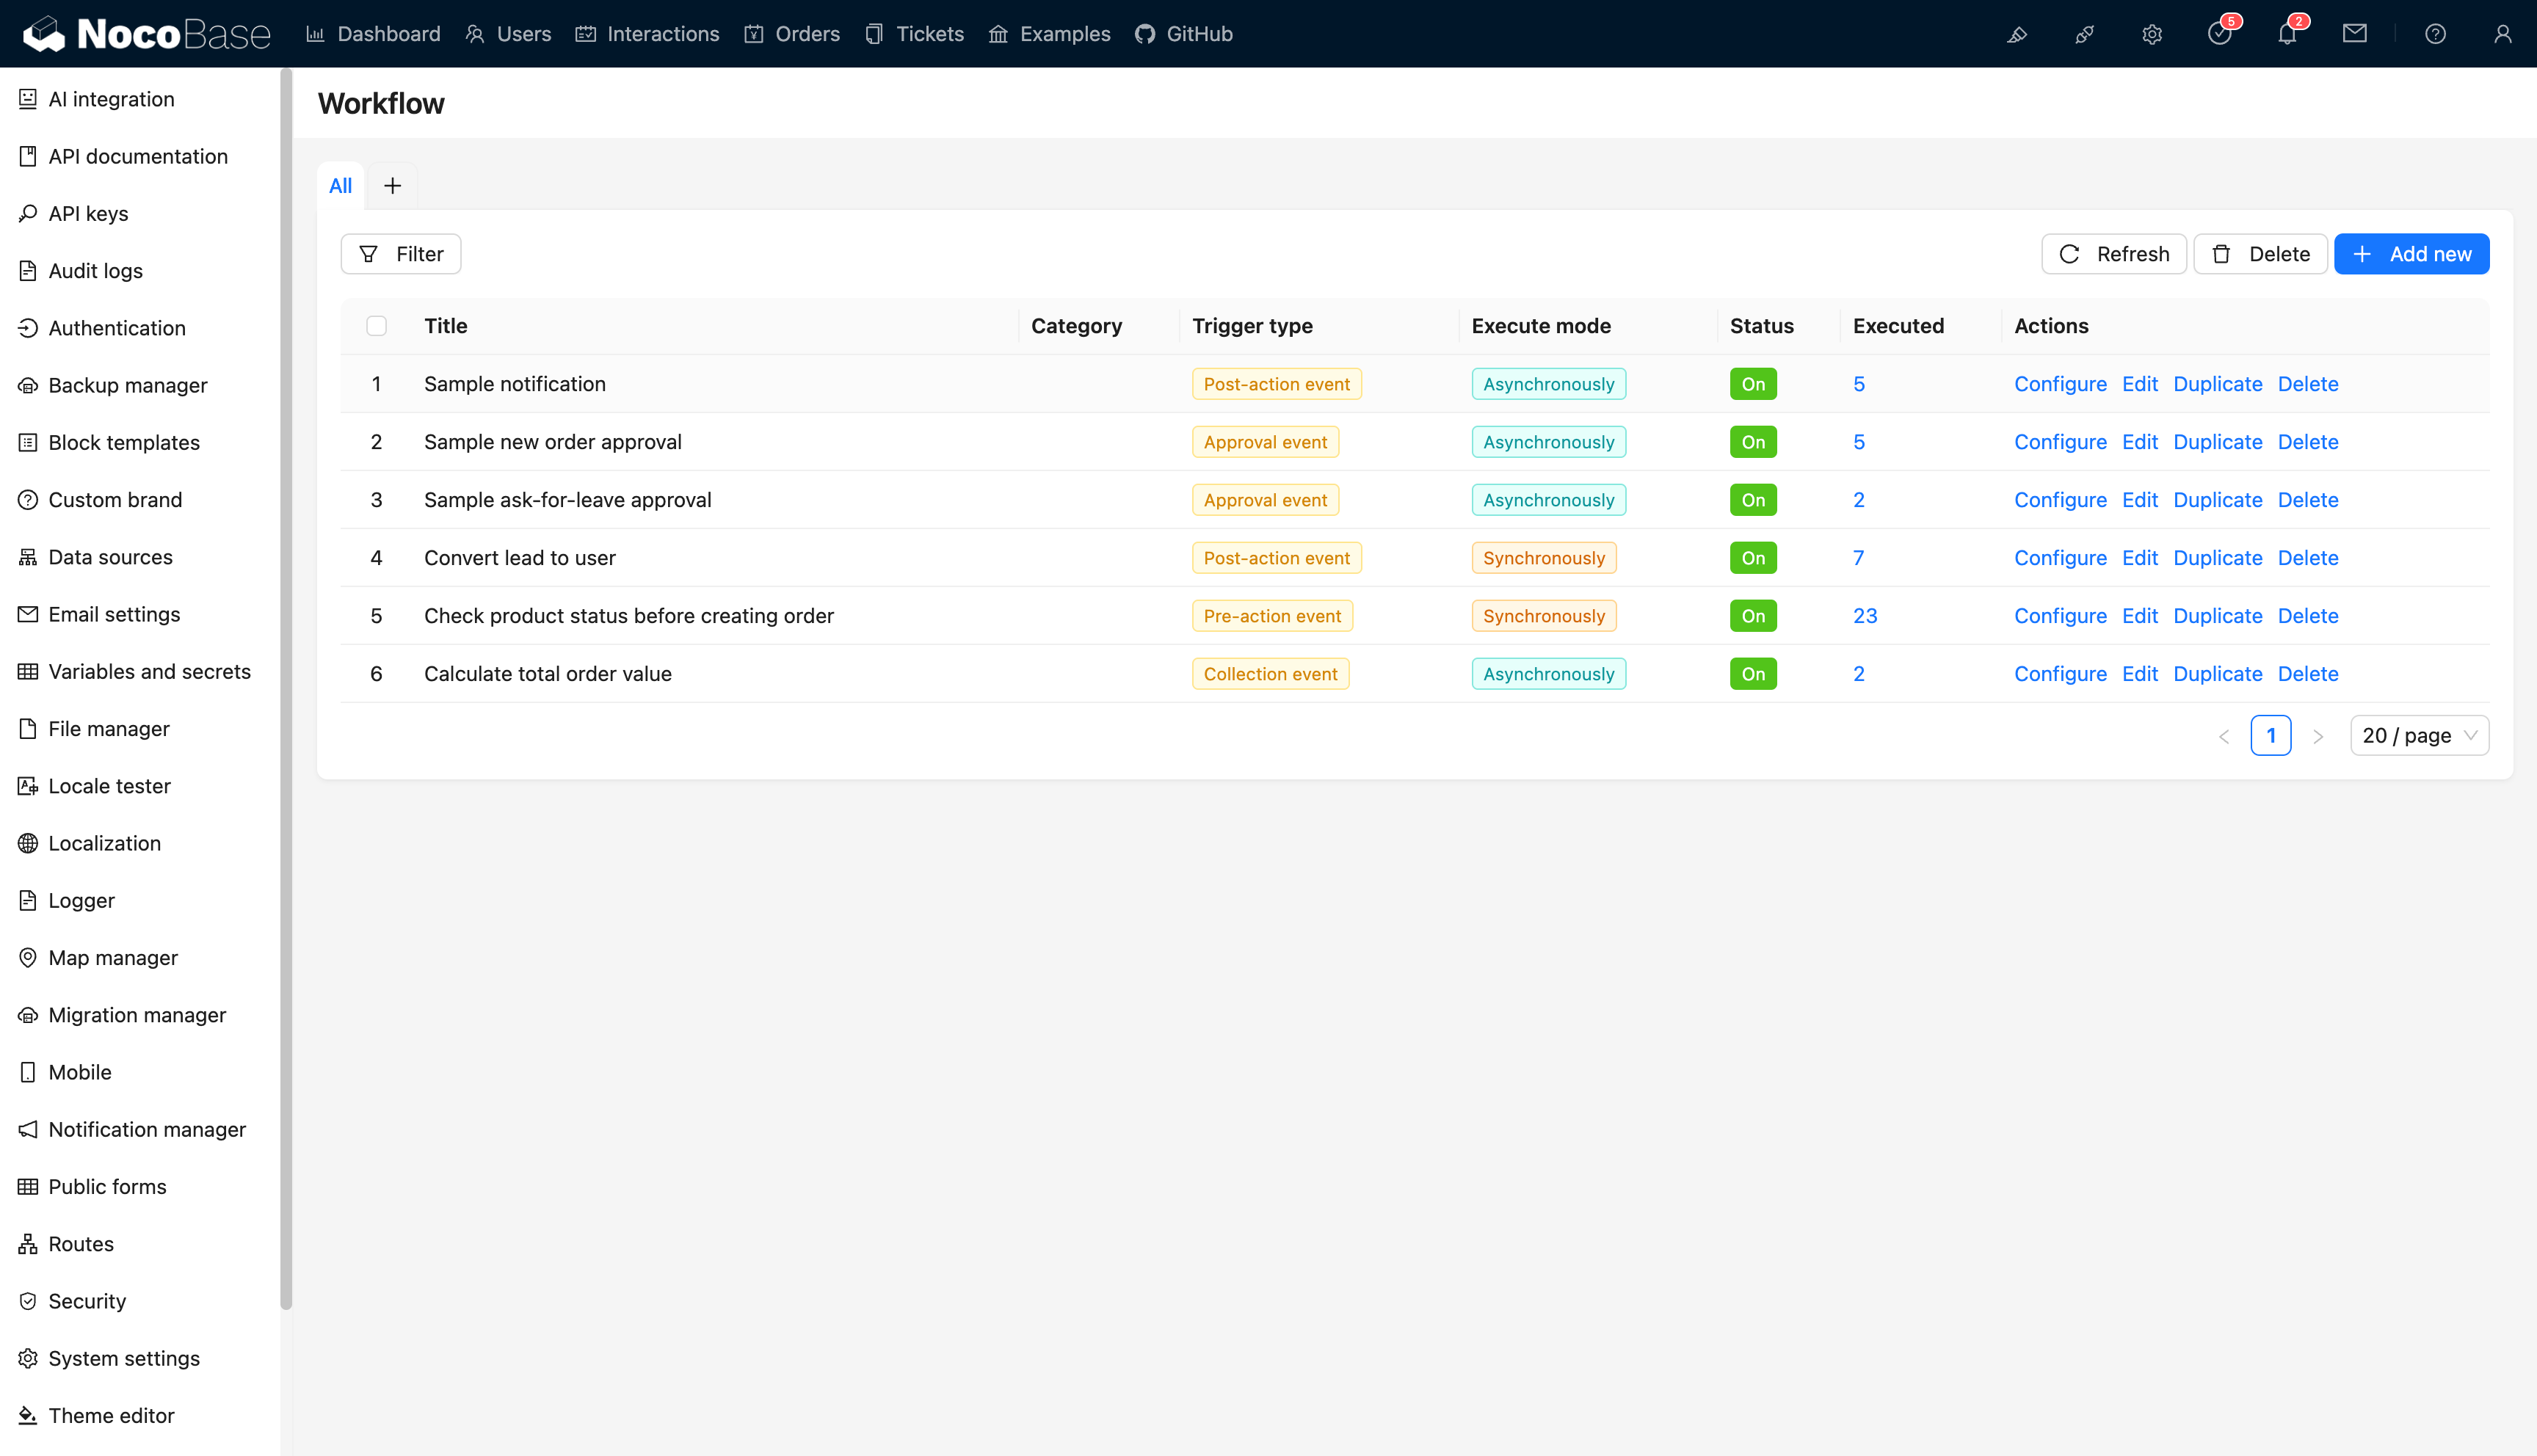Open executed count 23 for product check
Screen dimensions: 2537x1456
click(1865, 616)
